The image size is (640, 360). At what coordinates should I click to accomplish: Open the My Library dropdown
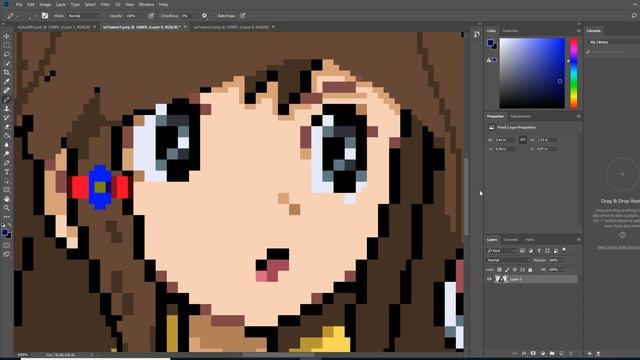click(614, 42)
